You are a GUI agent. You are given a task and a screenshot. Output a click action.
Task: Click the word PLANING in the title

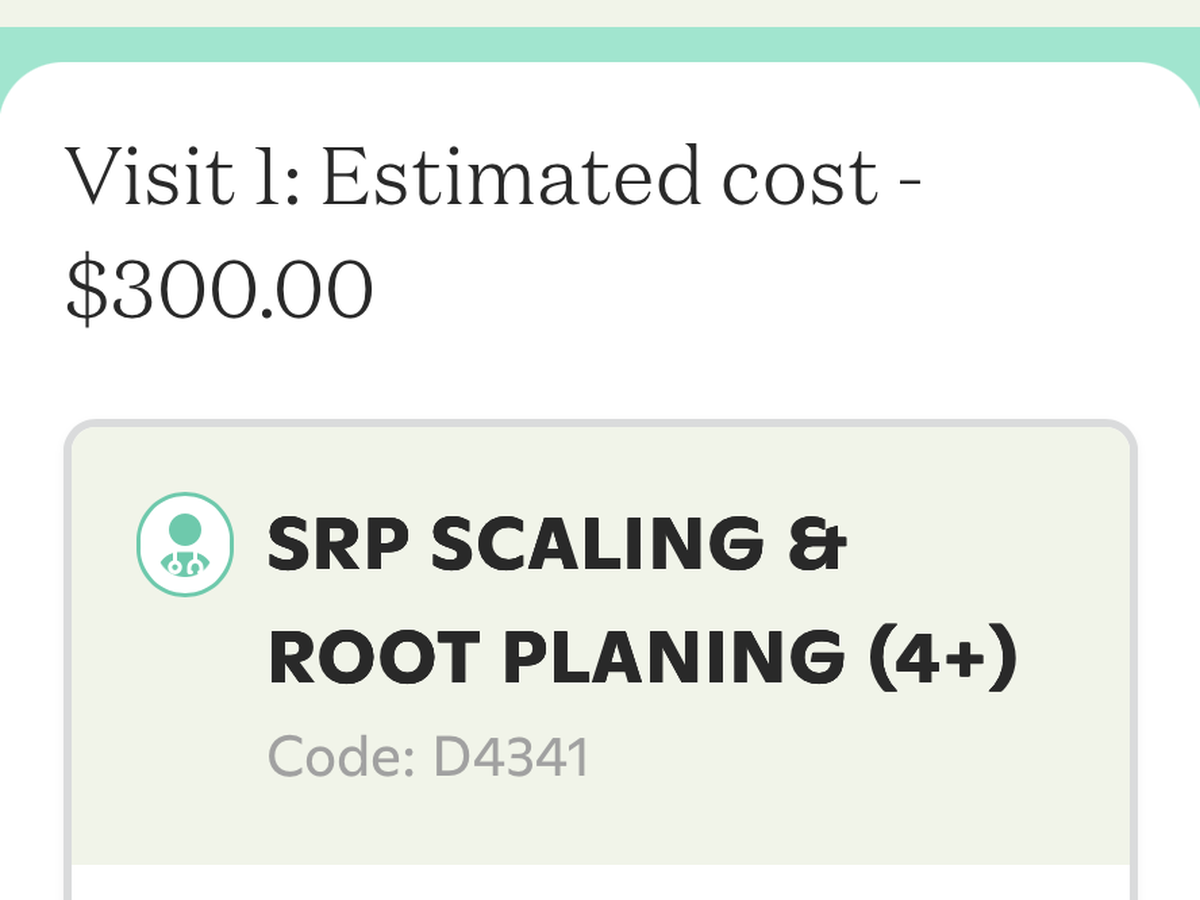tap(673, 657)
